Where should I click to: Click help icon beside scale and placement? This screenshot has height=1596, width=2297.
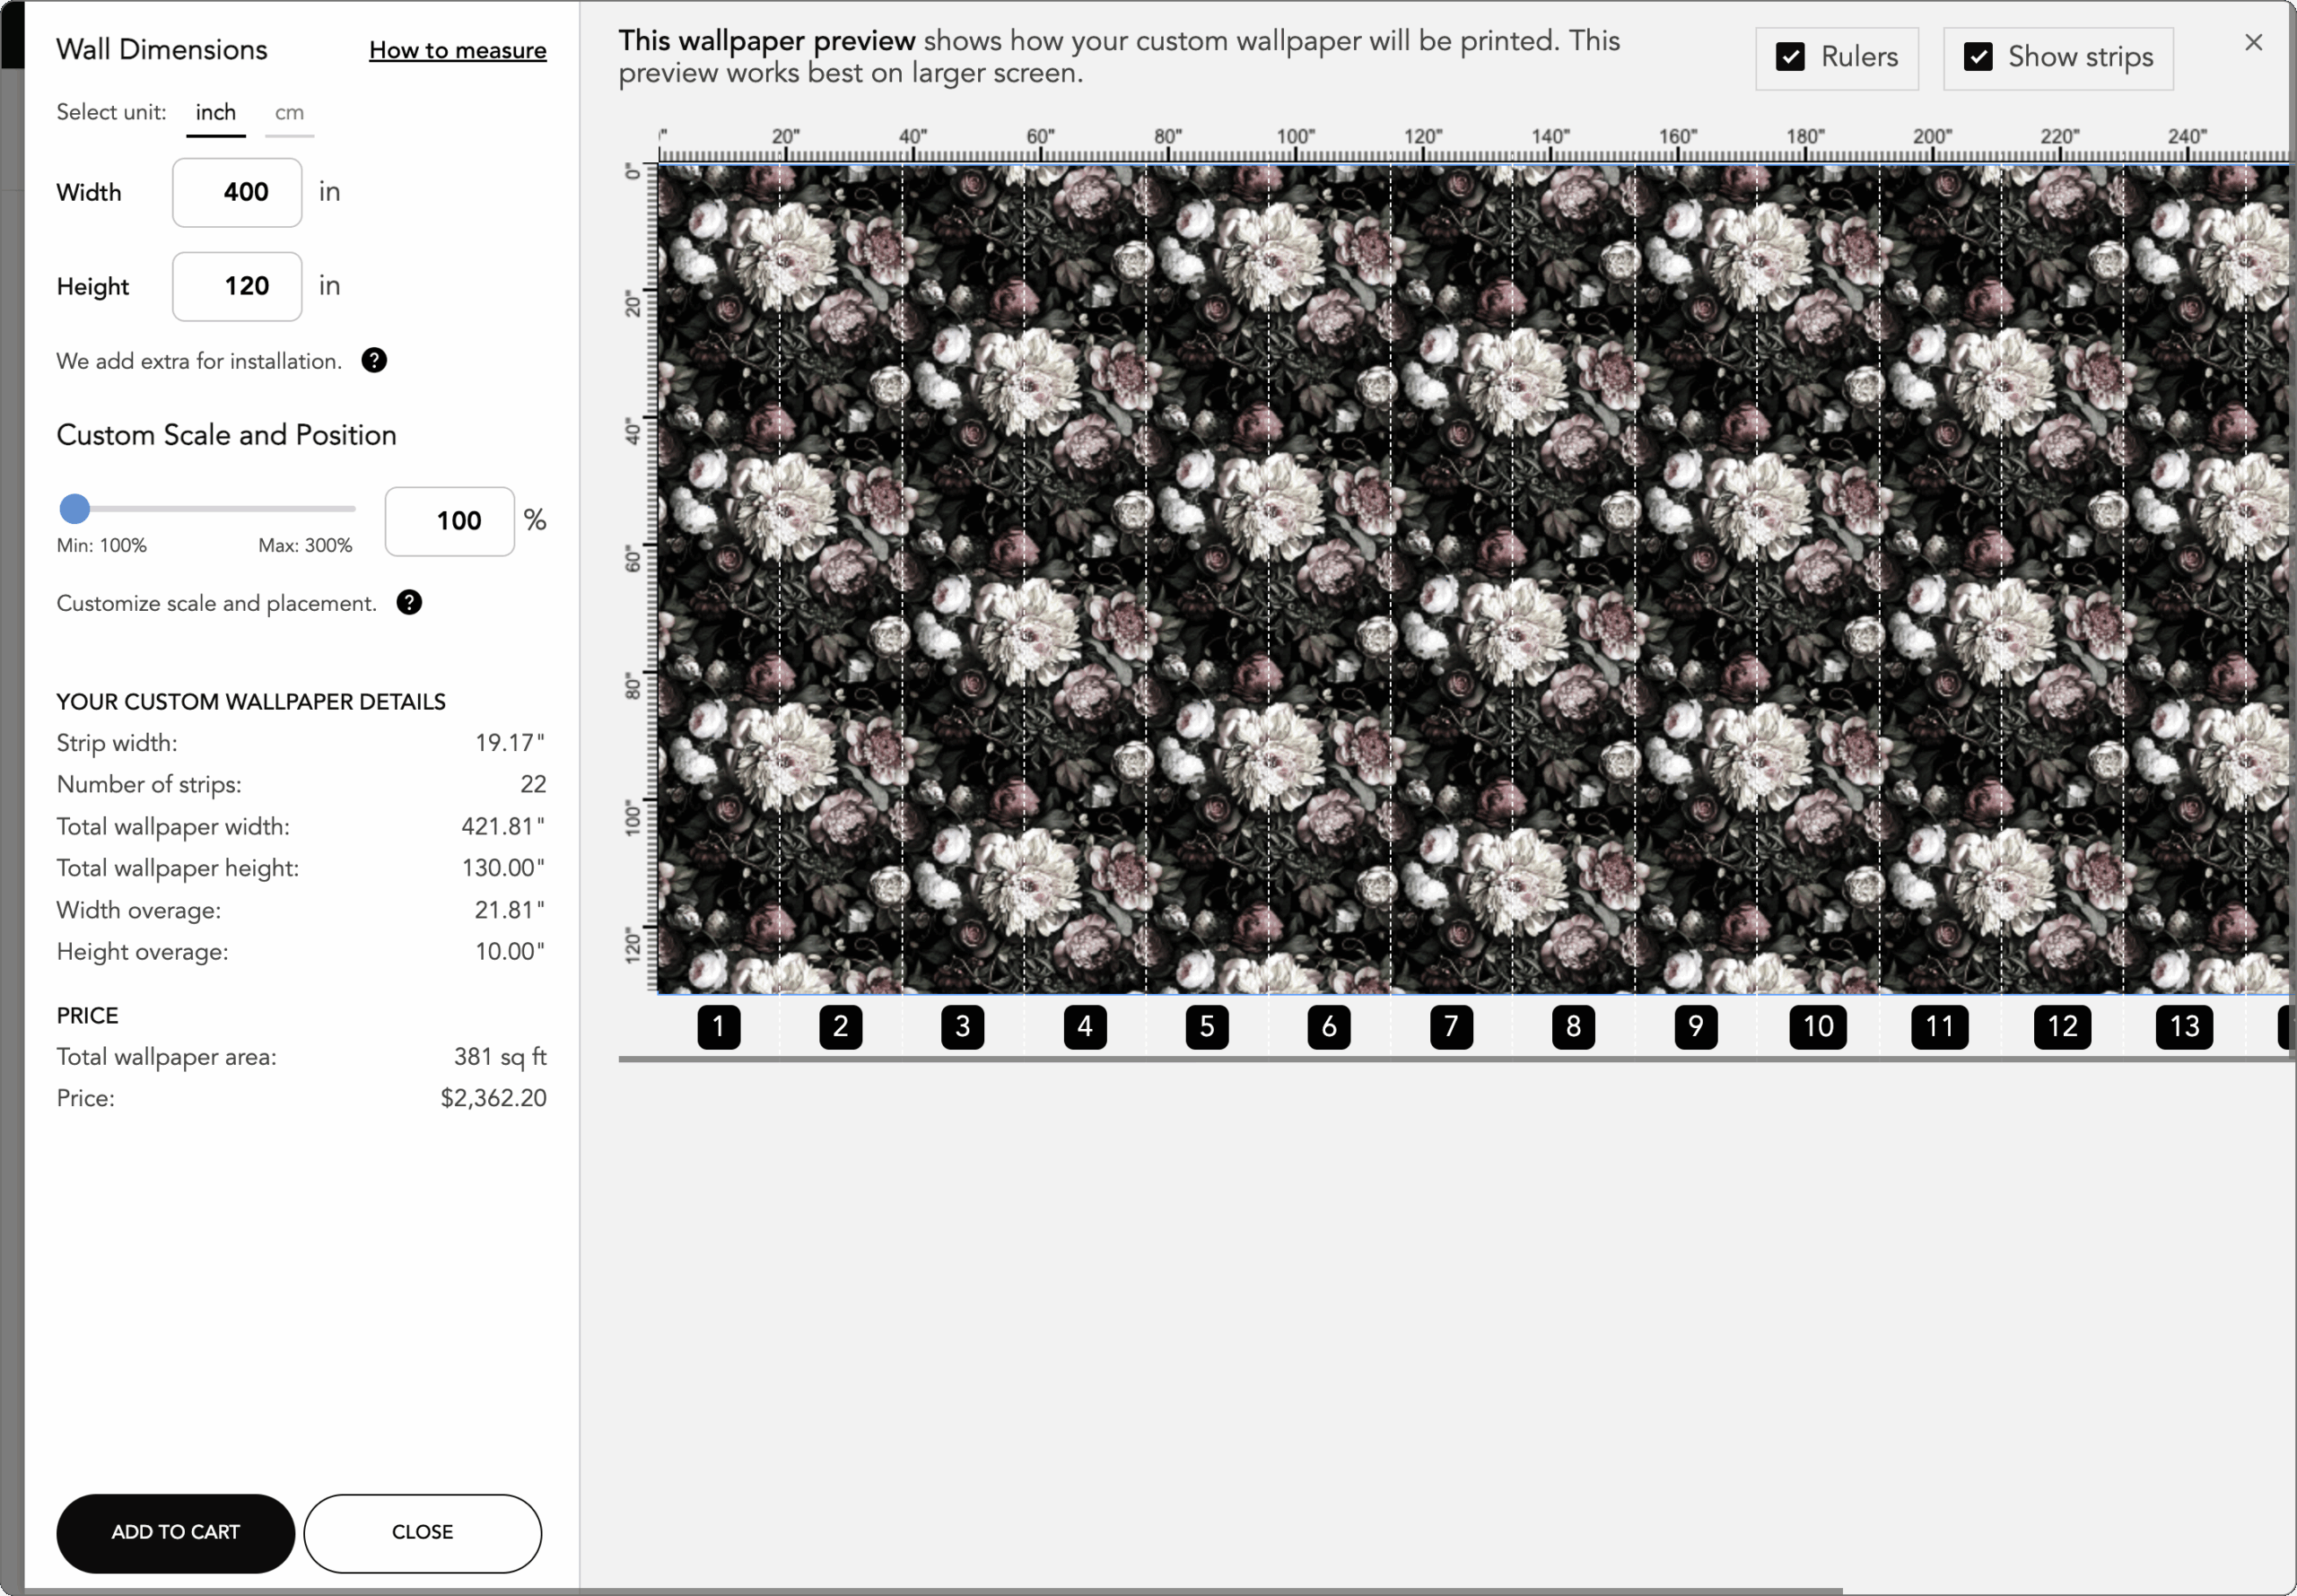409,602
